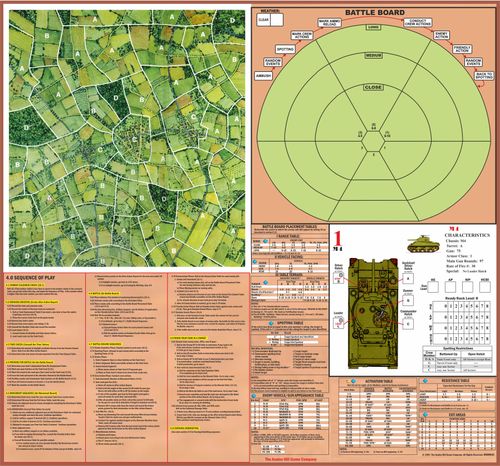Click the SPOTTING TABLE heading
Viewport: 500px width, 466px height.
(290, 323)
